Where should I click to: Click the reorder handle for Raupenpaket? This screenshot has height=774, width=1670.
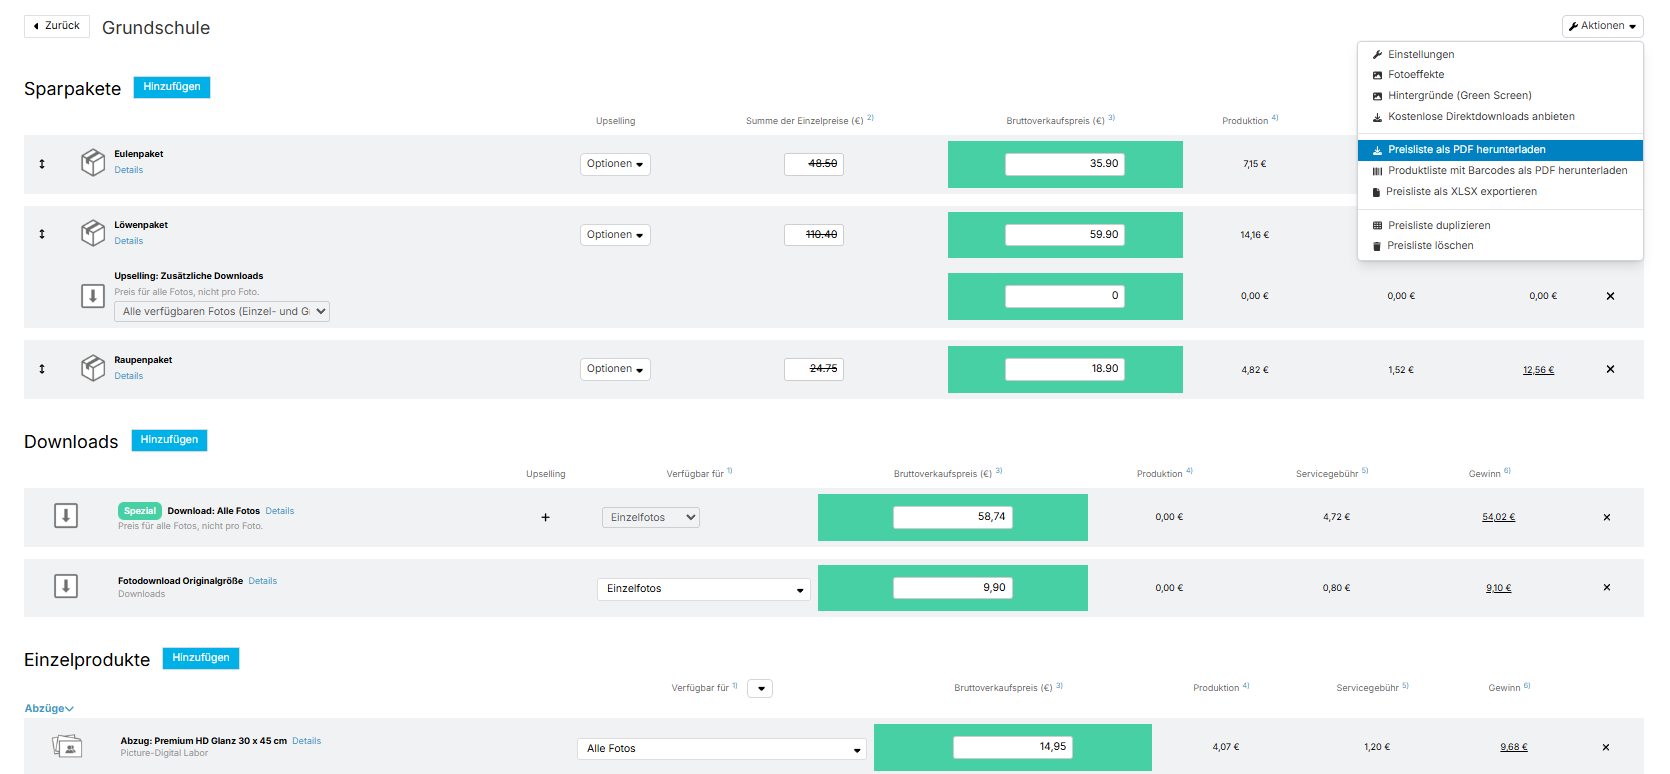(42, 369)
